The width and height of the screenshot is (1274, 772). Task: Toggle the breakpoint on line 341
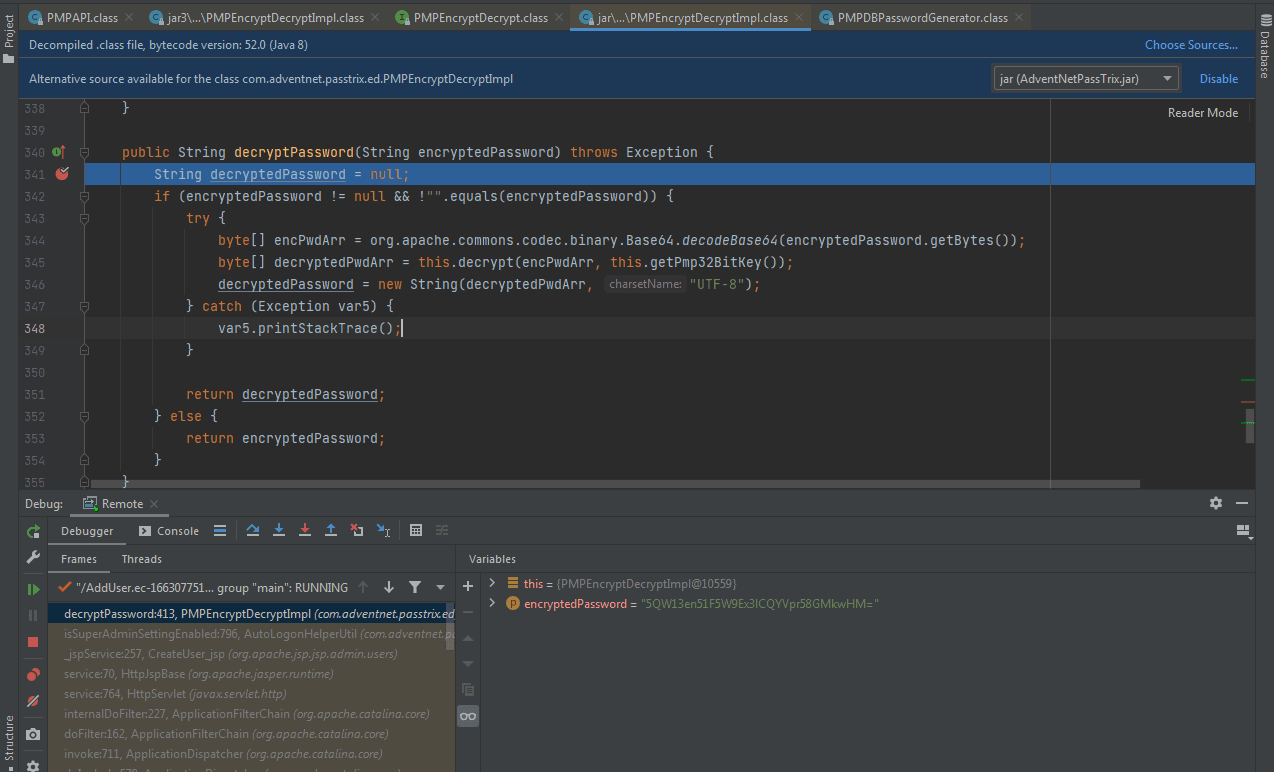[x=63, y=174]
